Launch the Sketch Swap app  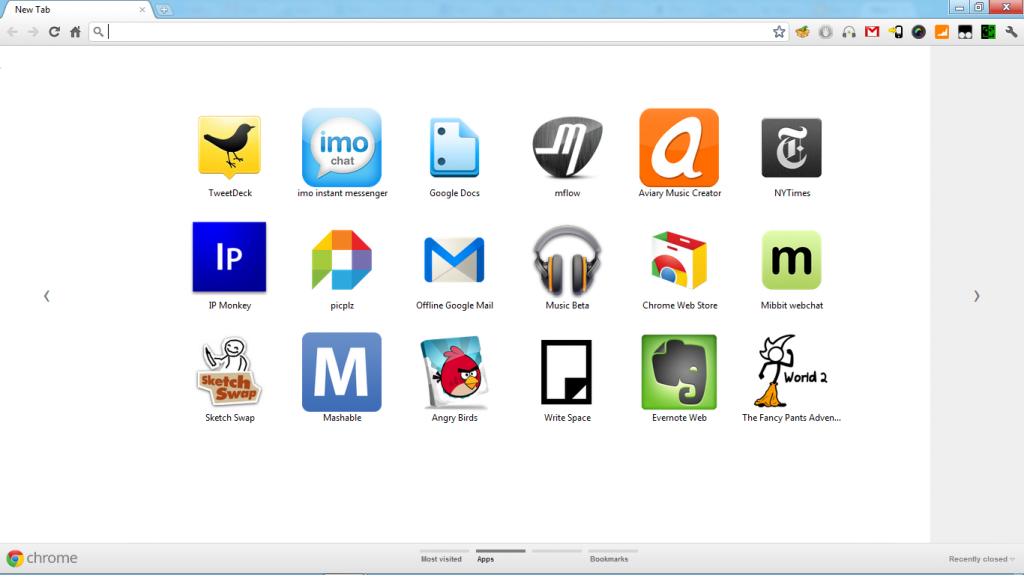(229, 372)
